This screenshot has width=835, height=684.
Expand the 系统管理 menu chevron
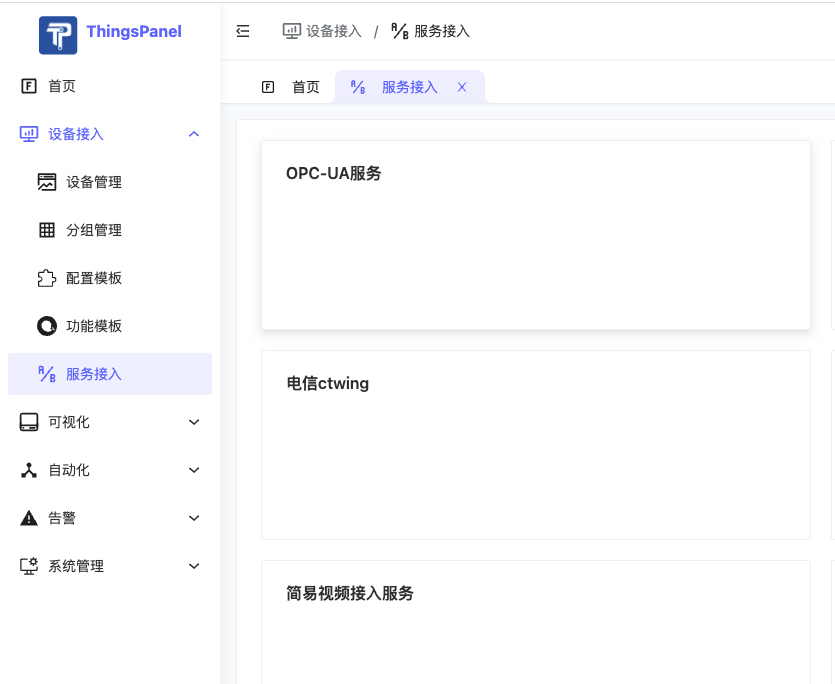coord(194,566)
